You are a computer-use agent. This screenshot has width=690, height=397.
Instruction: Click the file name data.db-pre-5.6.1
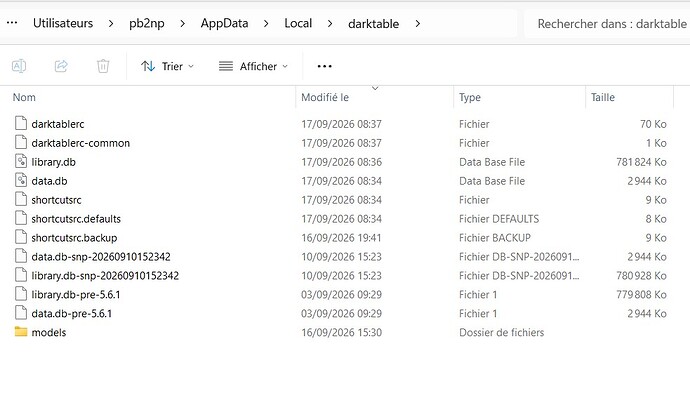point(72,313)
